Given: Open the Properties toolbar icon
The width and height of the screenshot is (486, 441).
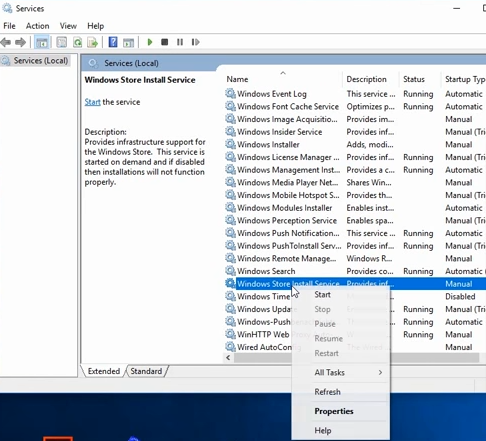Looking at the screenshot, I should click(61, 42).
